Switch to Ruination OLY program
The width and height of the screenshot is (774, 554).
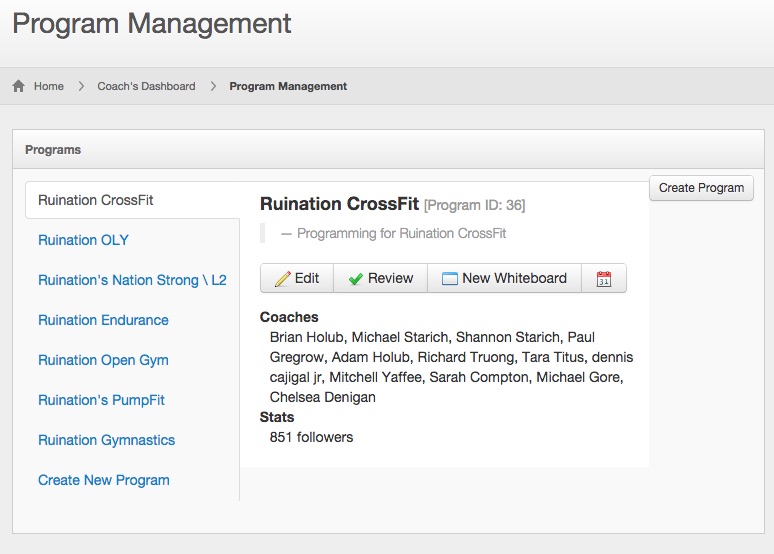(83, 240)
